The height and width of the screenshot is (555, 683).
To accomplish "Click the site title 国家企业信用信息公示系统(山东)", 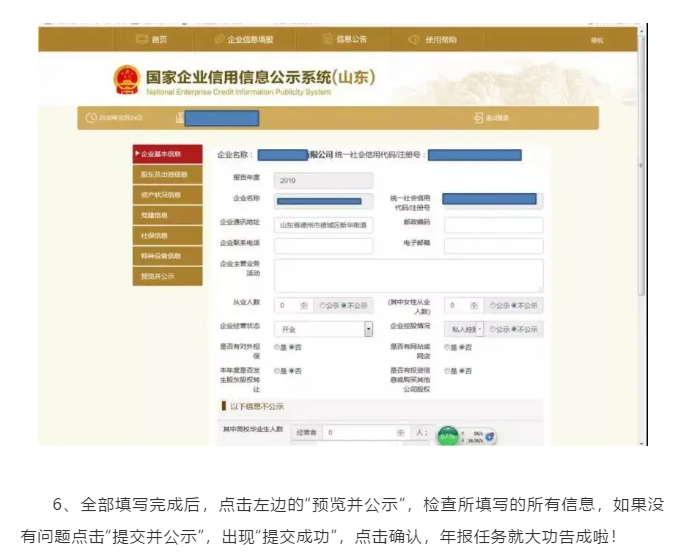I will coord(260,77).
